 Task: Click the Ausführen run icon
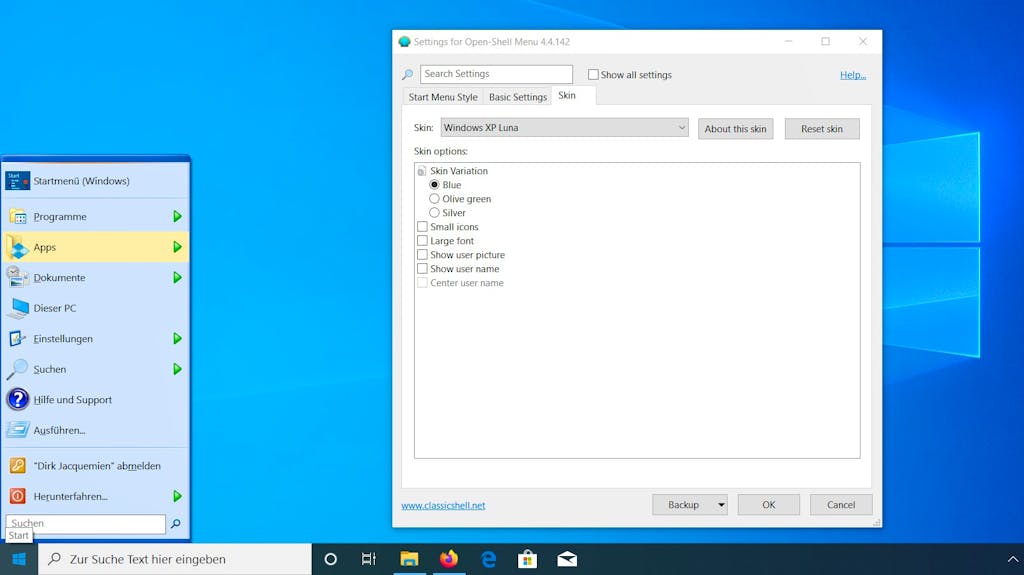point(18,430)
